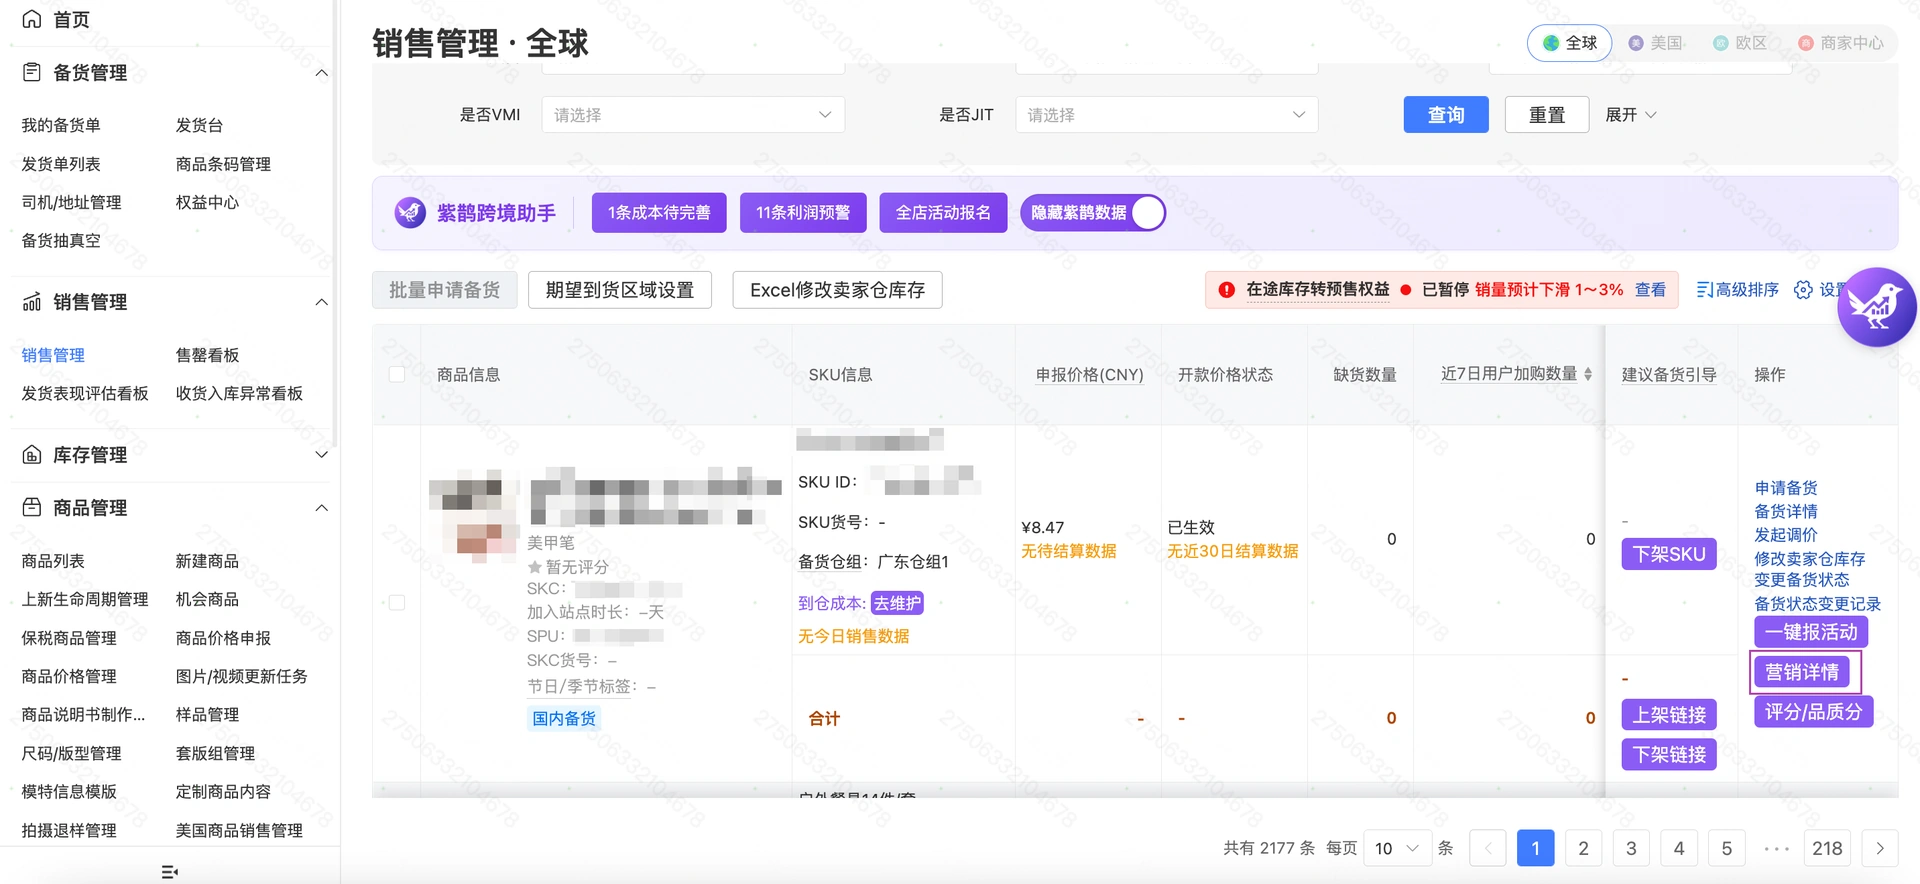The image size is (1920, 884).
Task: Go to next page arrow
Action: coord(1880,848)
